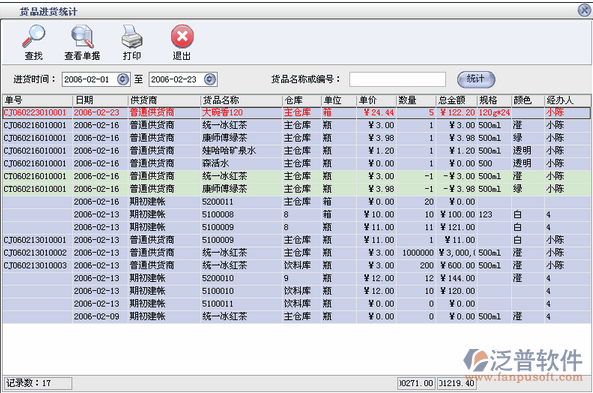This screenshot has width=593, height=393.
Task: Select red row CJ060223010001 大碗香120
Action: click(x=296, y=112)
